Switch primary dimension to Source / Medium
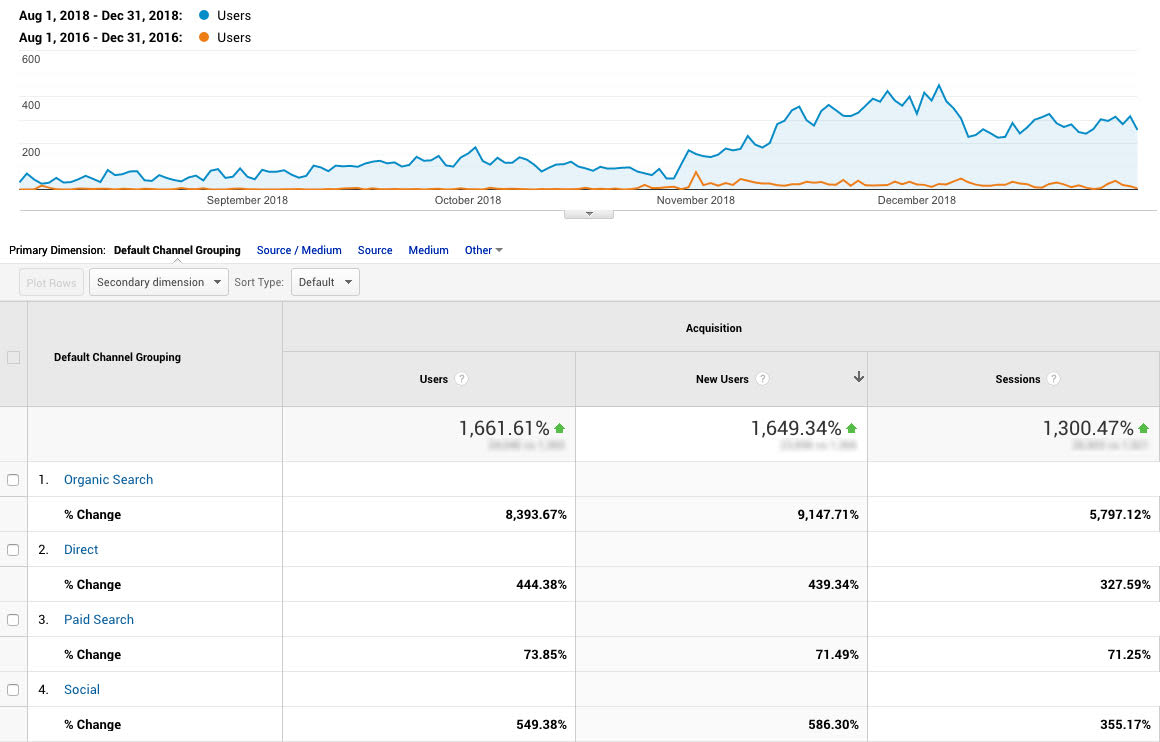Image resolution: width=1160 pixels, height=742 pixels. 299,250
